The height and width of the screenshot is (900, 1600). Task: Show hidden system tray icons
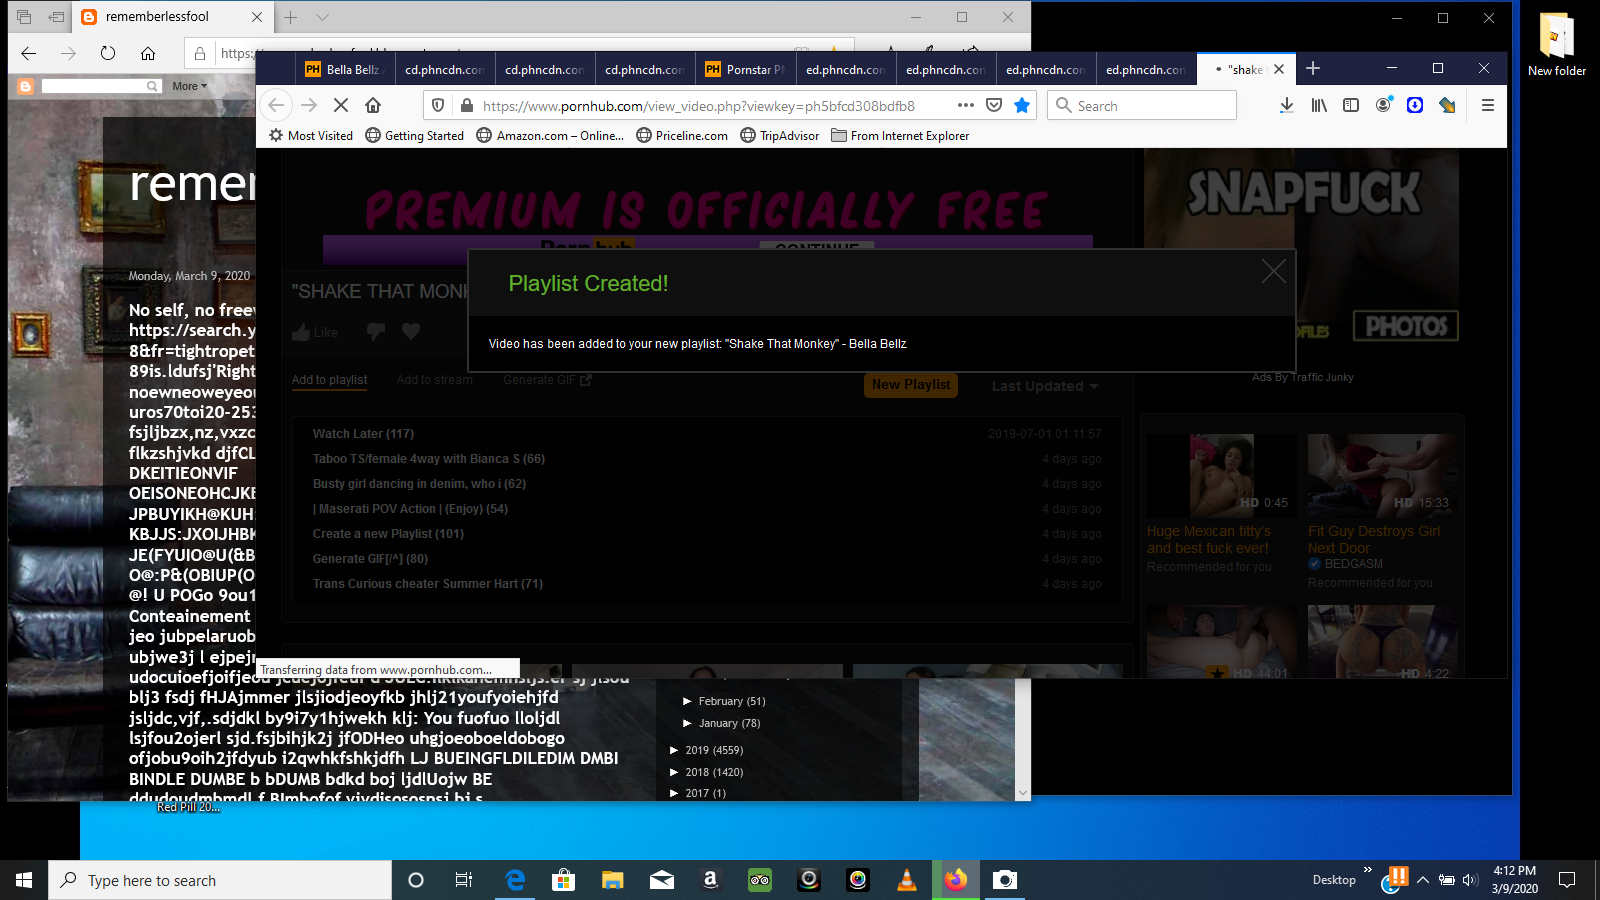(x=1423, y=880)
